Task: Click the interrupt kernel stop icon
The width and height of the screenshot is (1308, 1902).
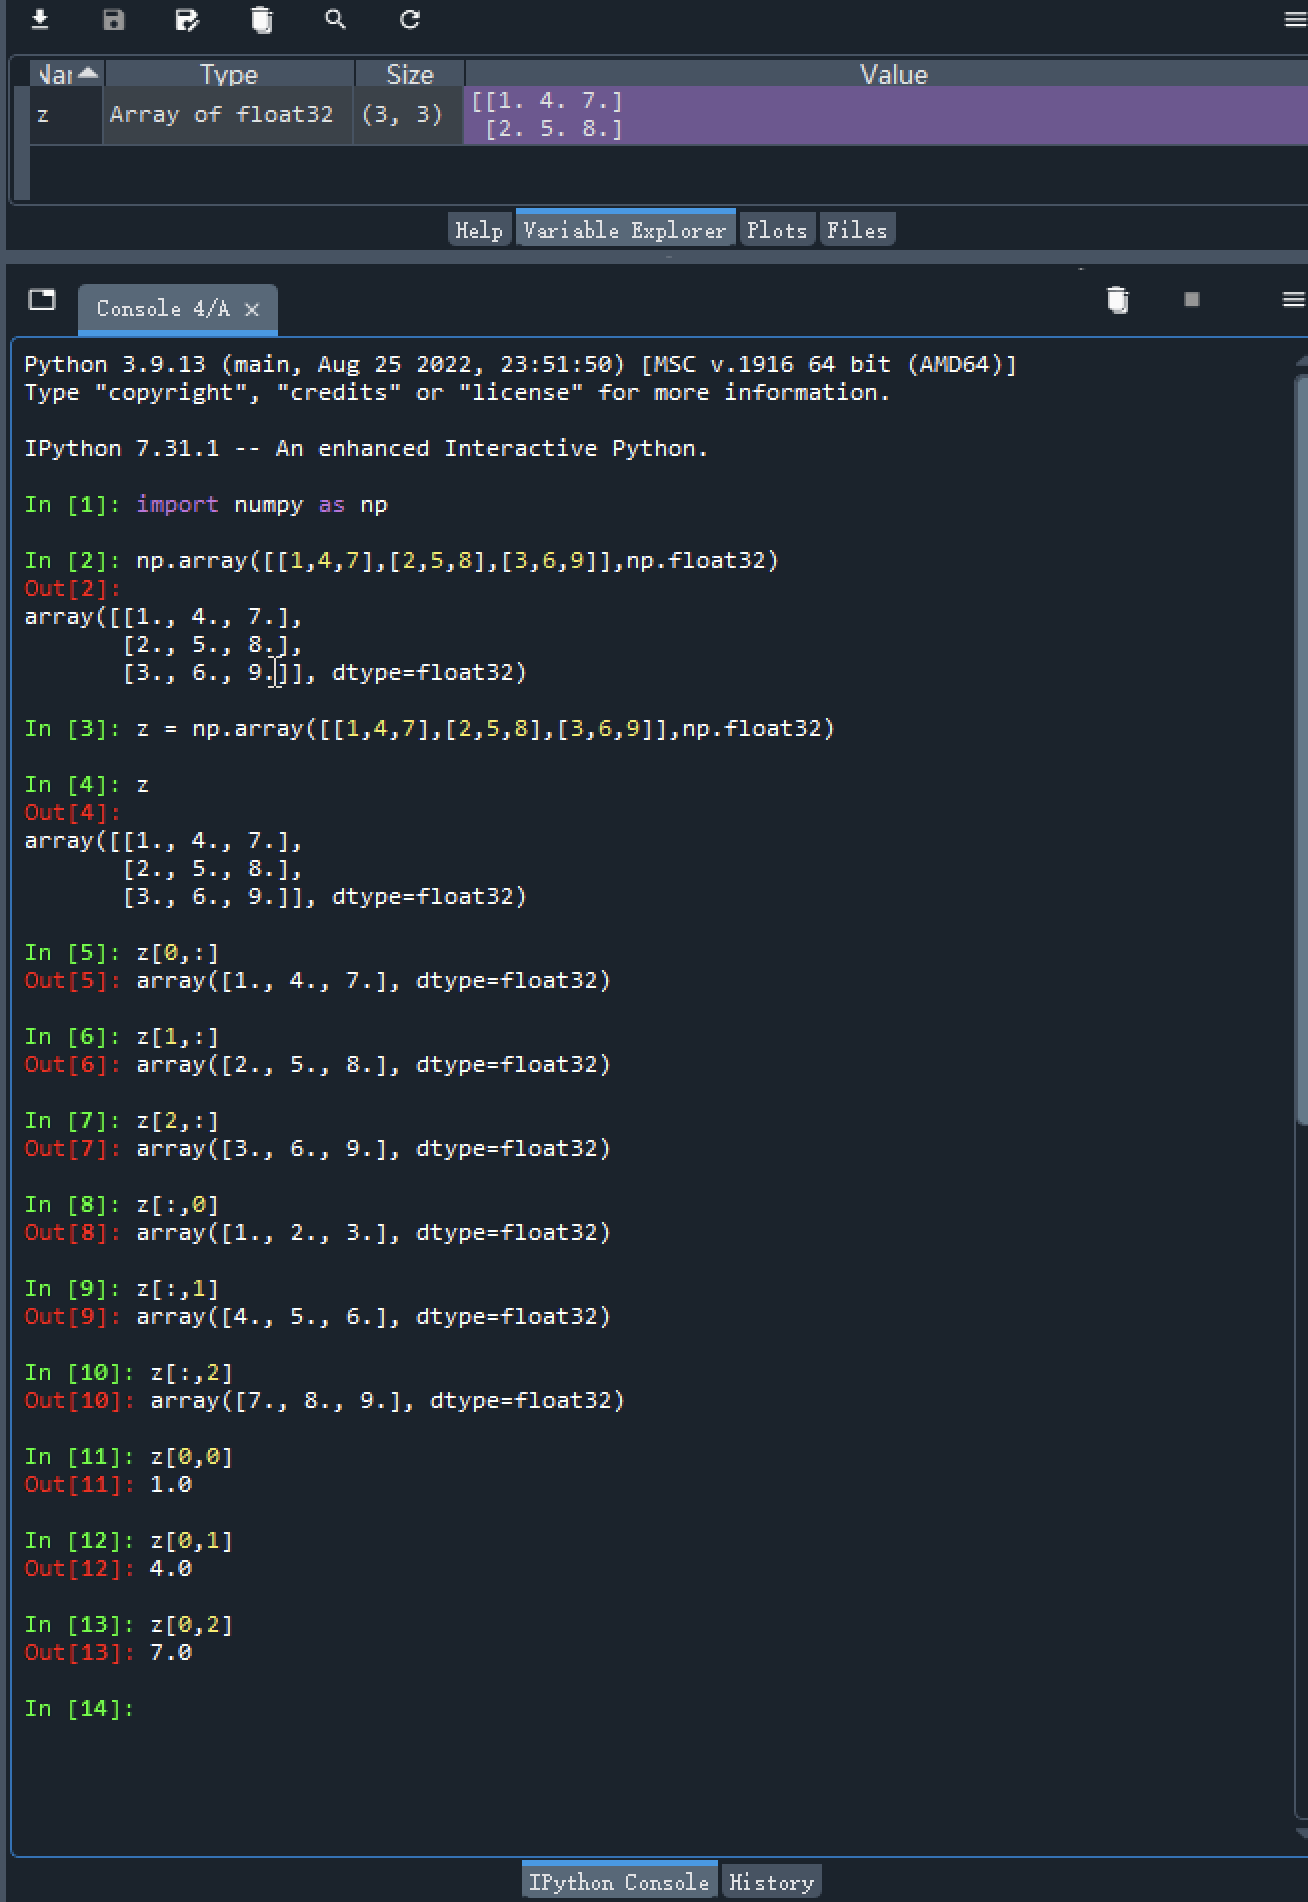Action: point(1191,299)
